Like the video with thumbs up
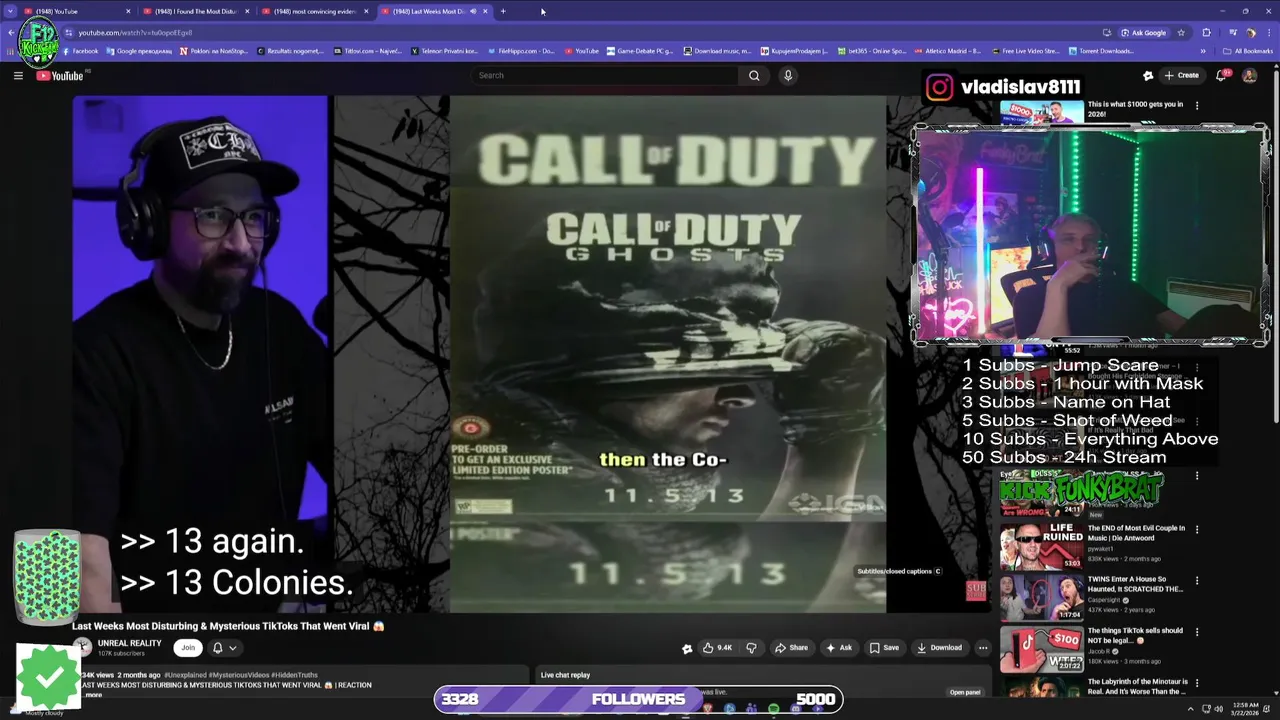 (717, 648)
